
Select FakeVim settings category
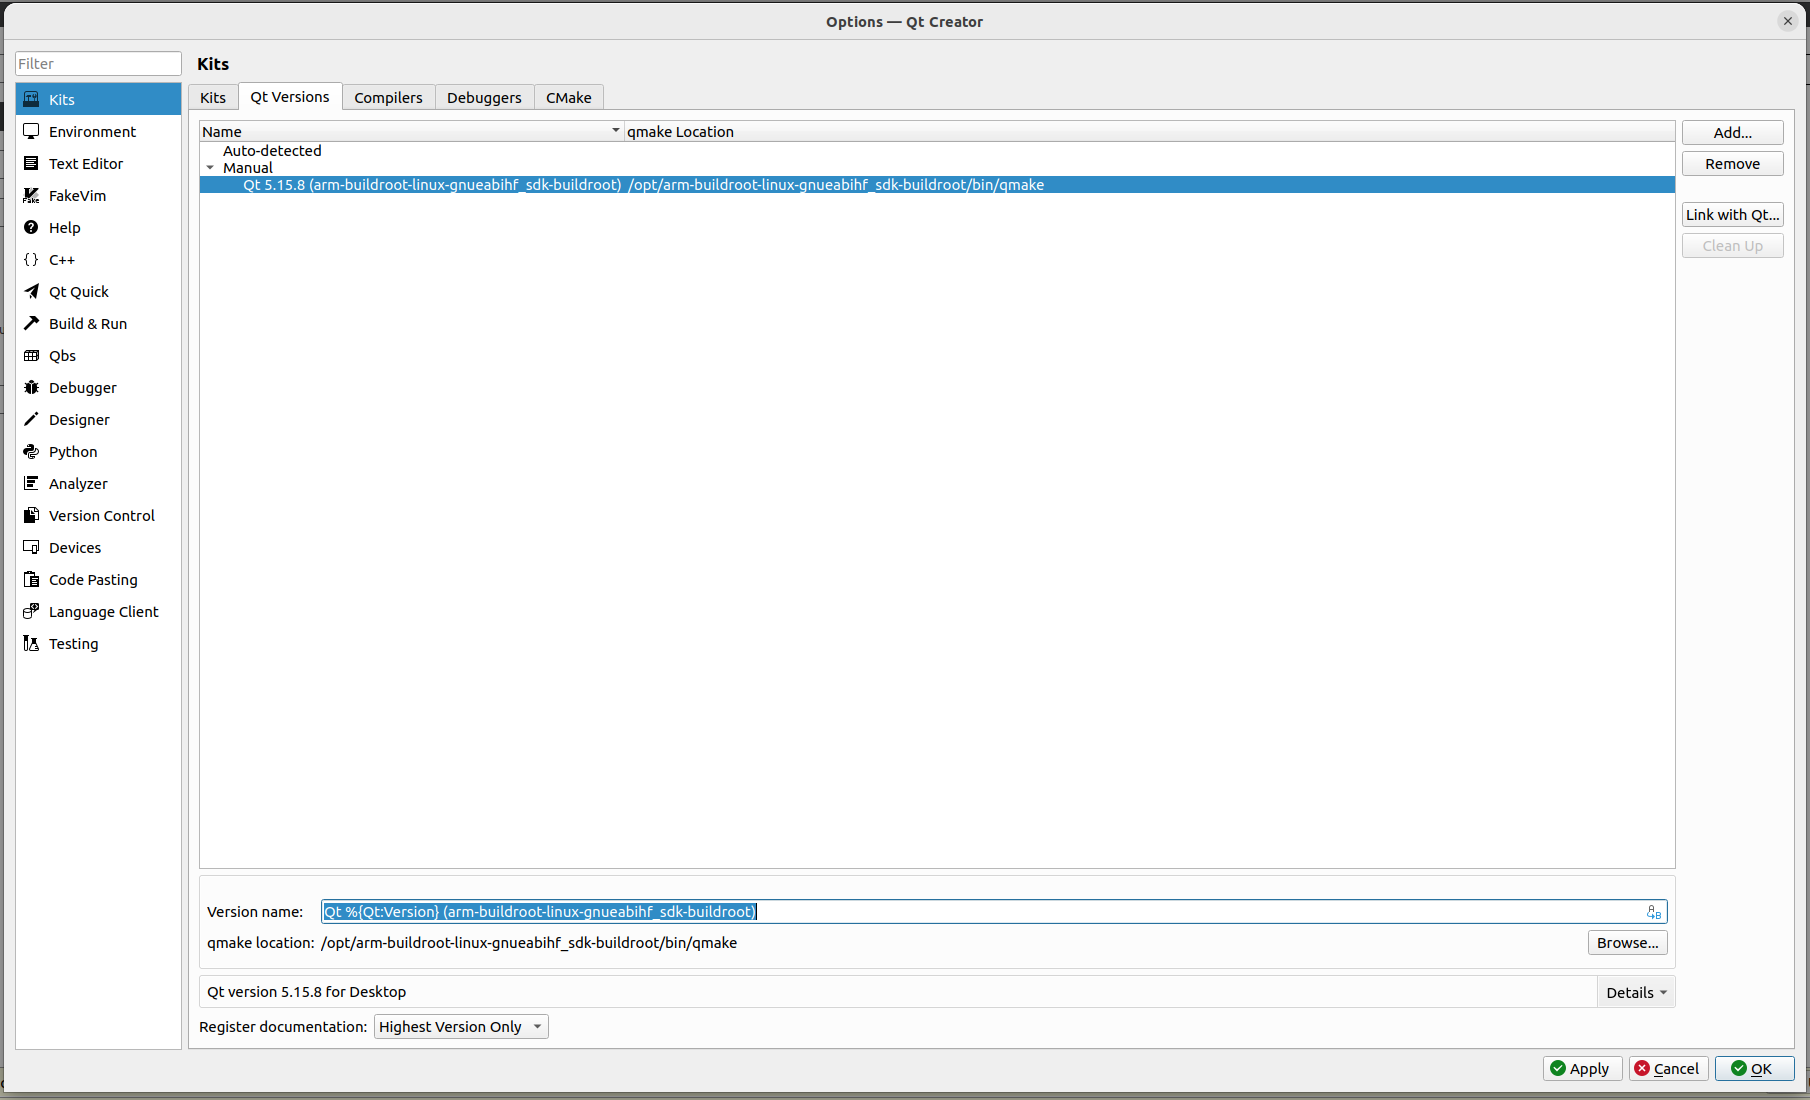(x=98, y=195)
